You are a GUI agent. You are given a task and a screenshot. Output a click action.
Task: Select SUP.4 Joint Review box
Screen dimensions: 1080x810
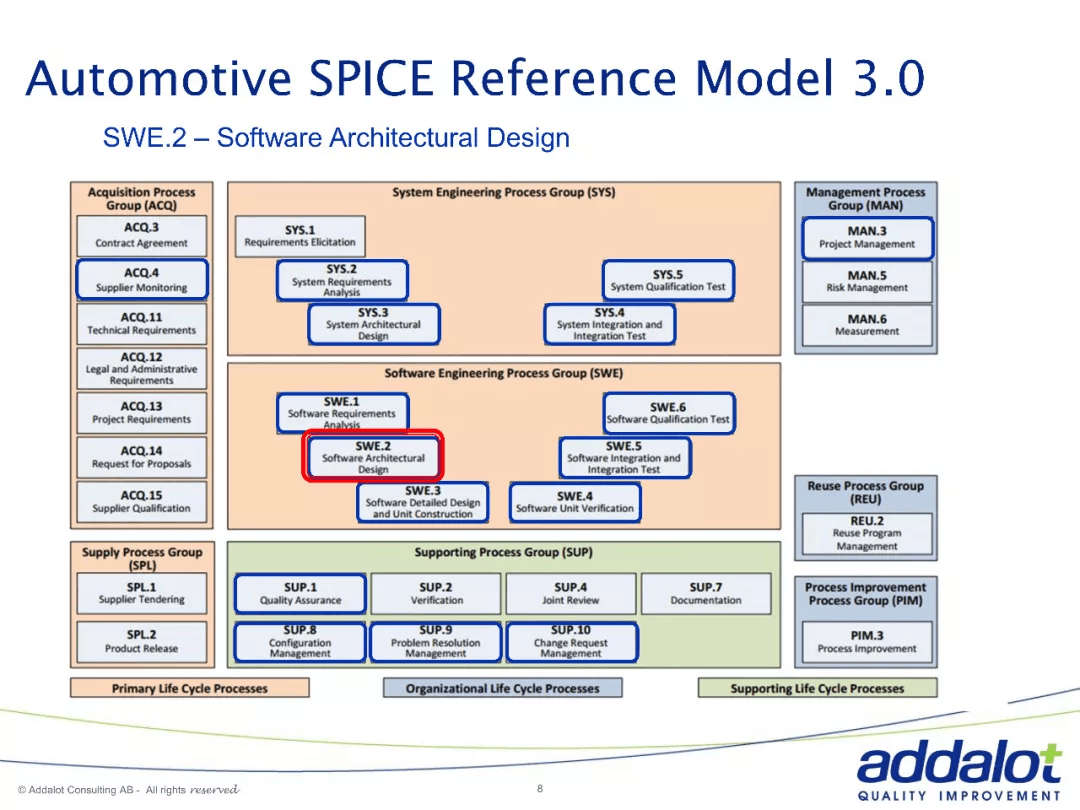pyautogui.click(x=571, y=594)
